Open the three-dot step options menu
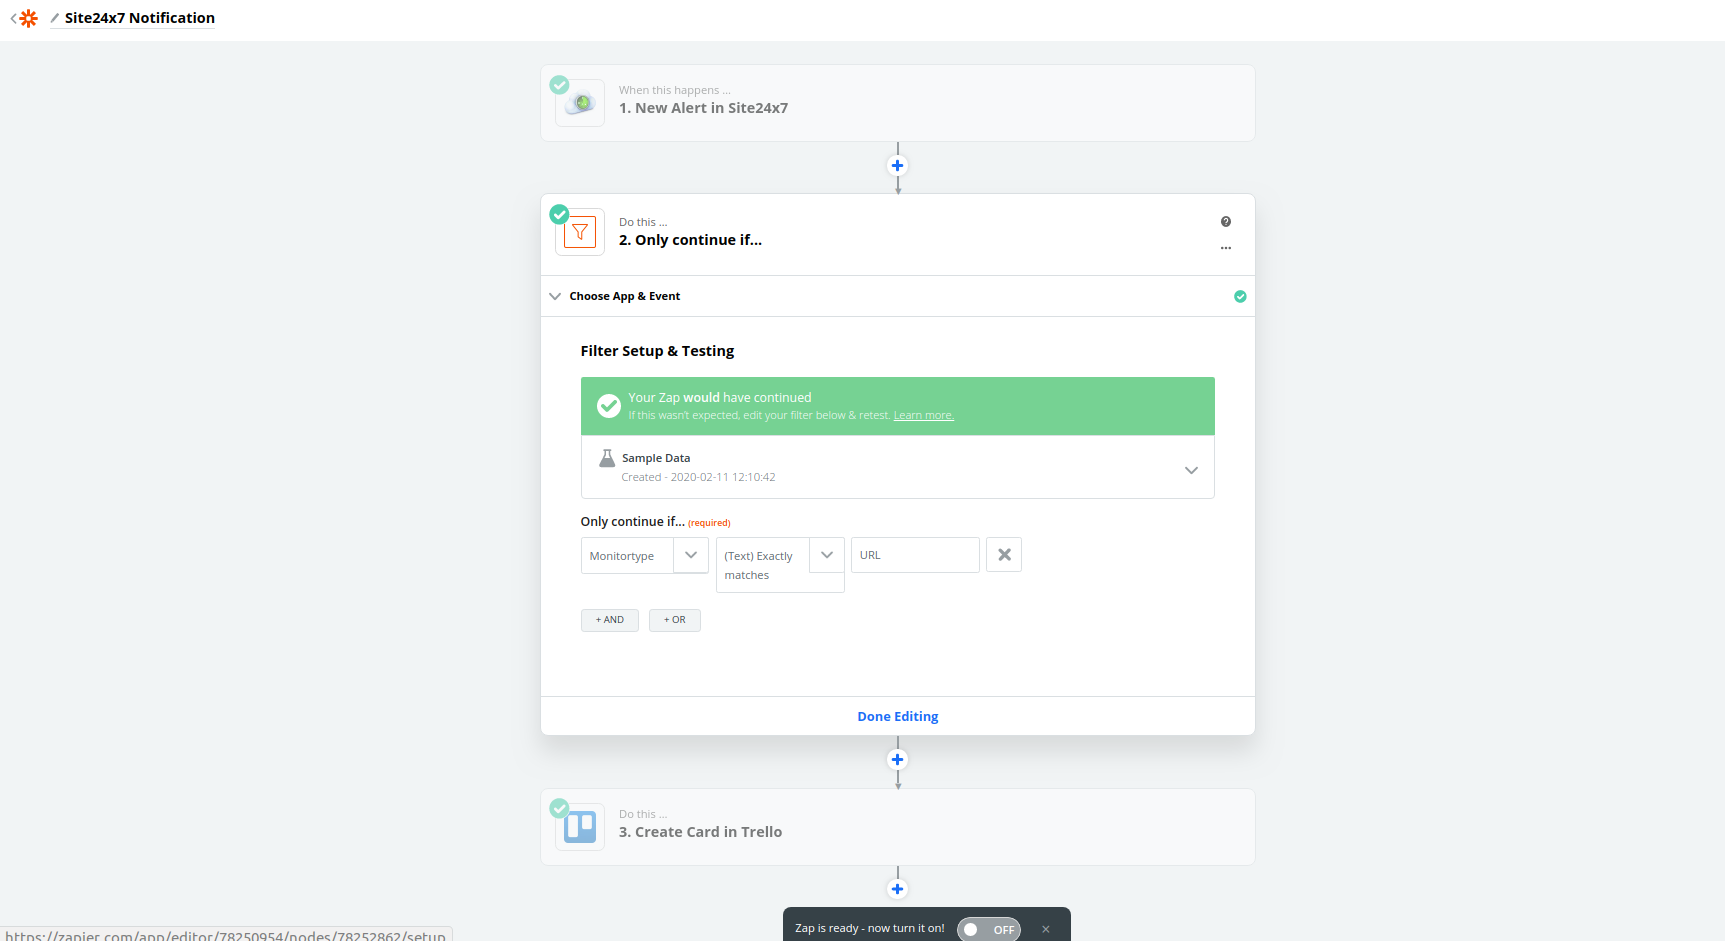 coord(1225,248)
